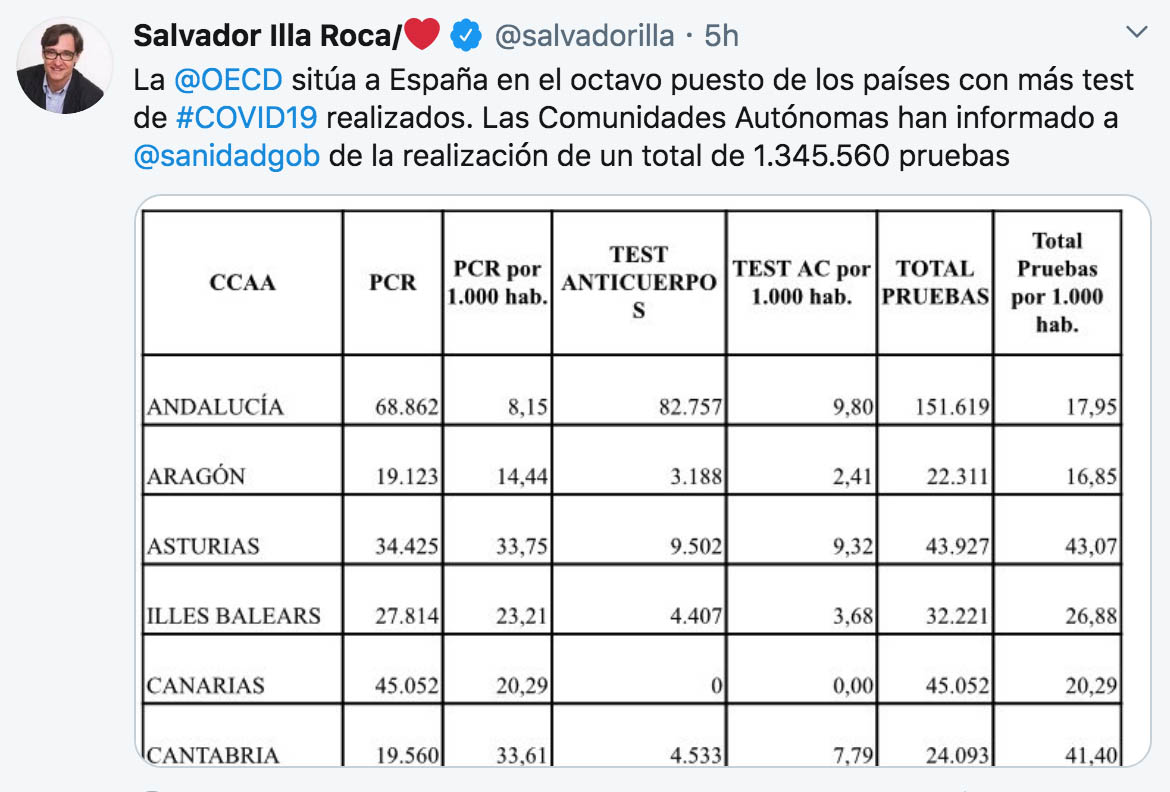Click the CANTABRIA row label
The image size is (1170, 792).
213,755
